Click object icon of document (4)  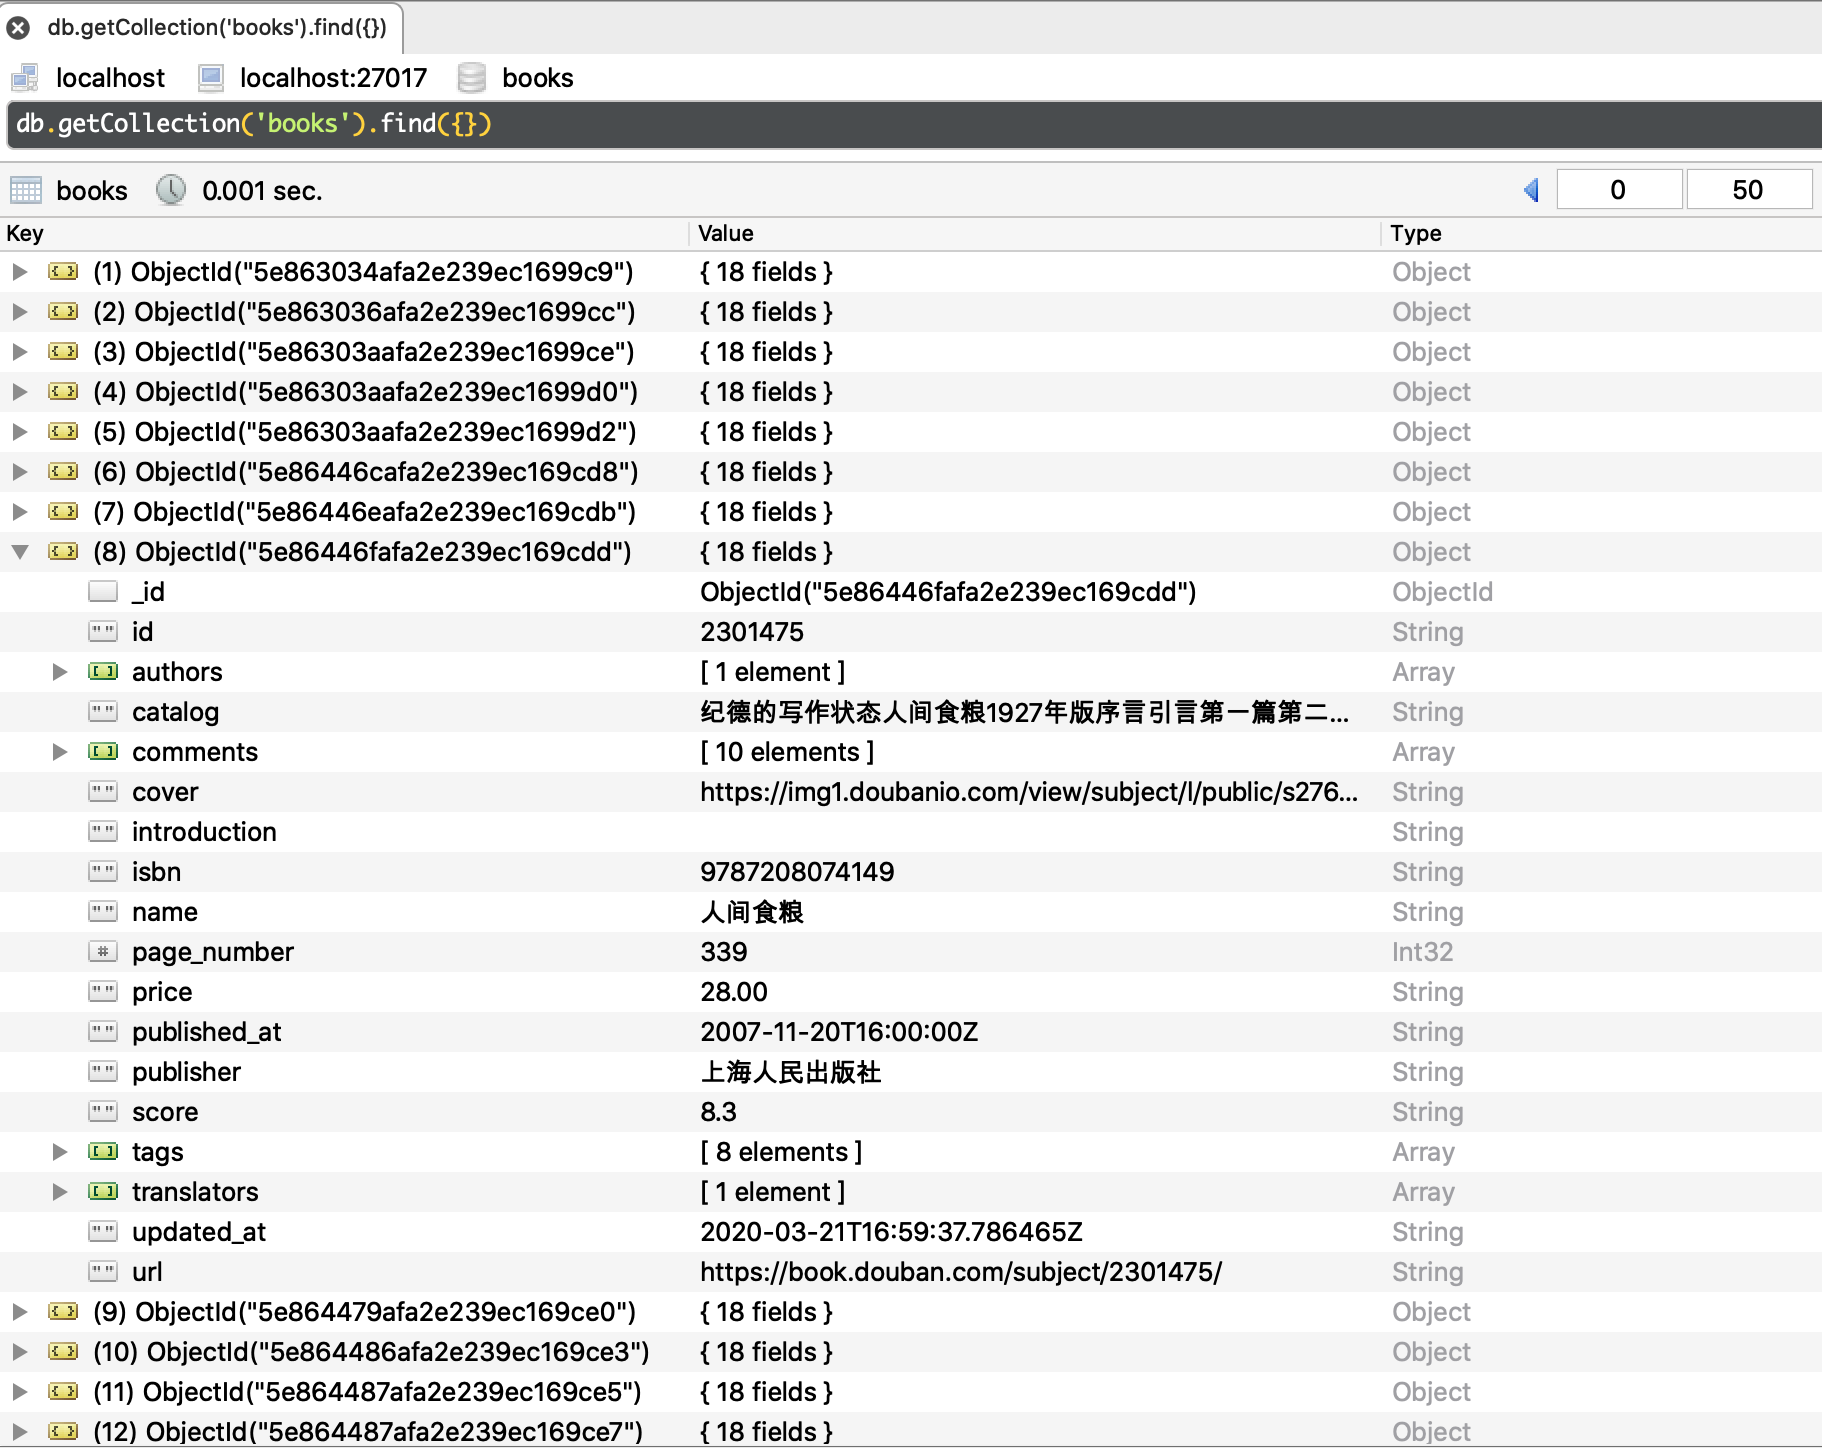click(x=63, y=392)
